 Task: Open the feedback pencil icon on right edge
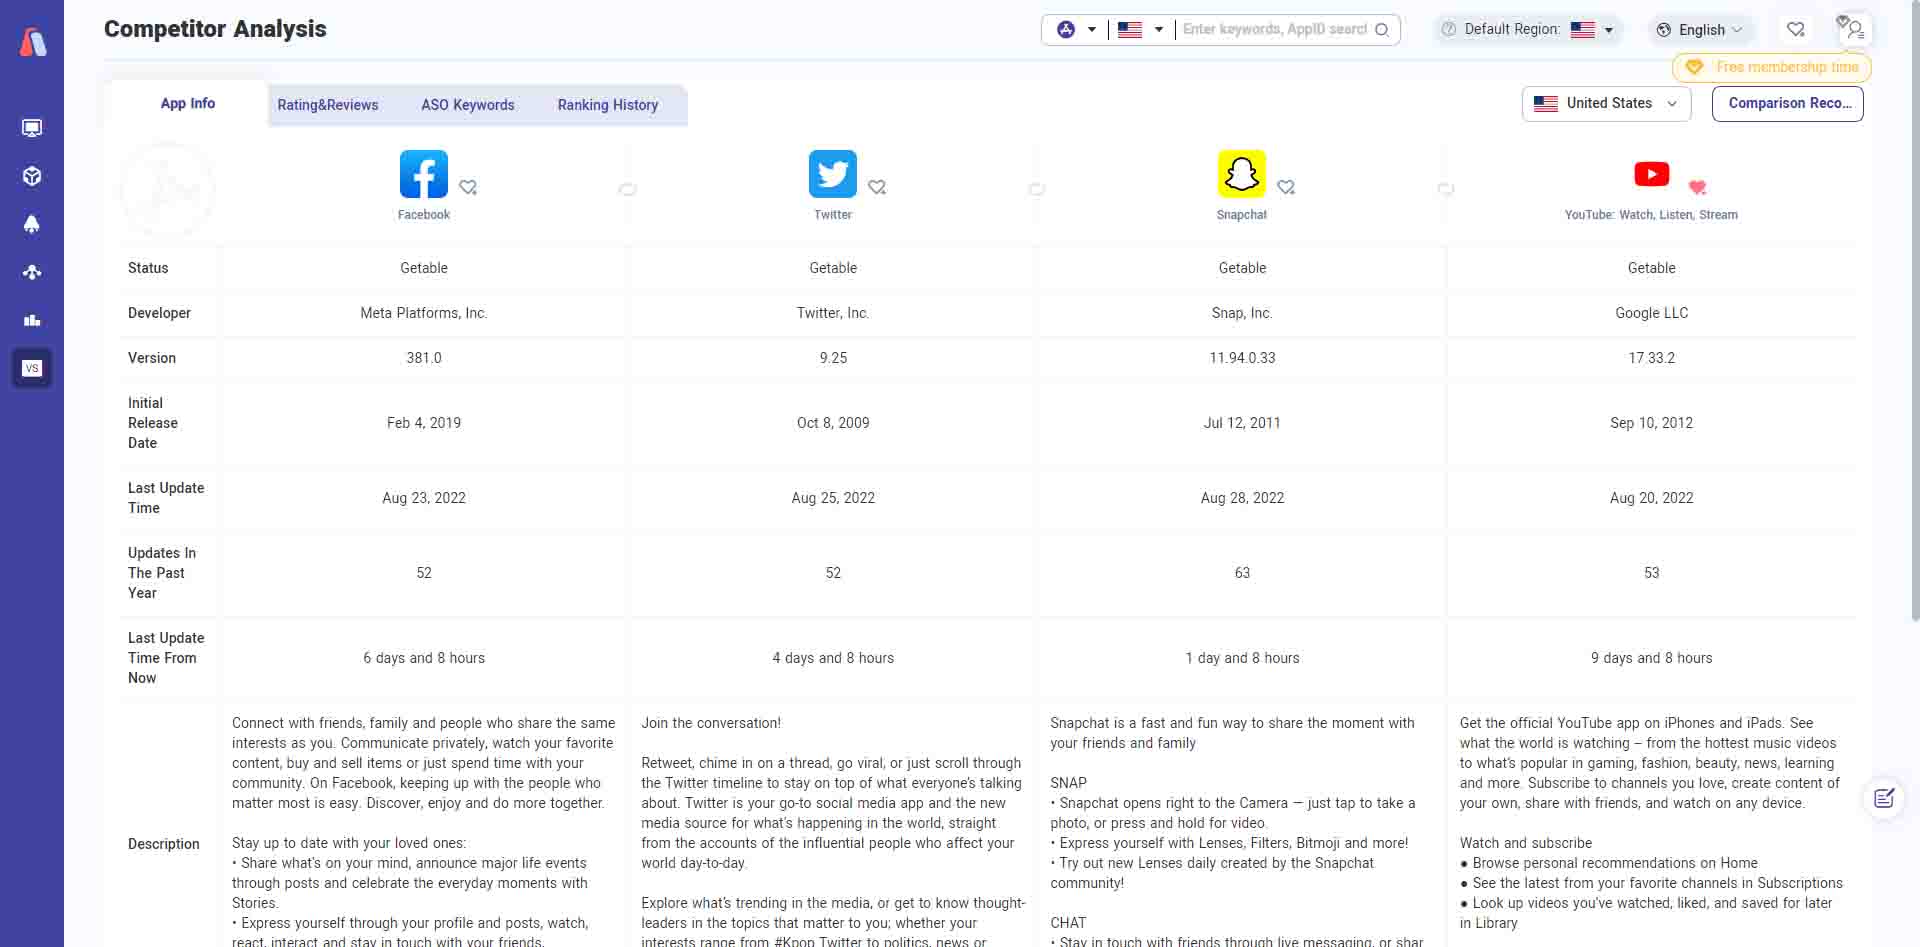click(x=1884, y=798)
